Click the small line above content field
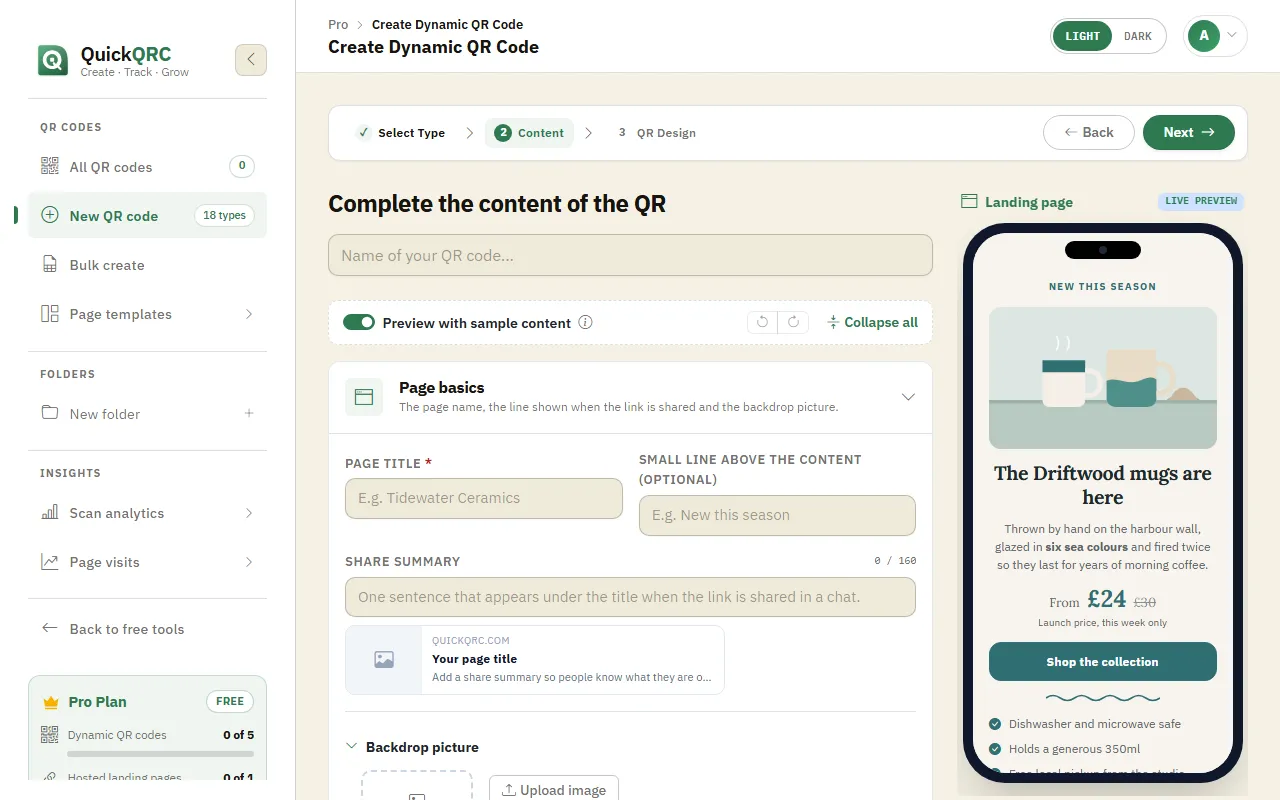The image size is (1280, 800). click(x=777, y=515)
